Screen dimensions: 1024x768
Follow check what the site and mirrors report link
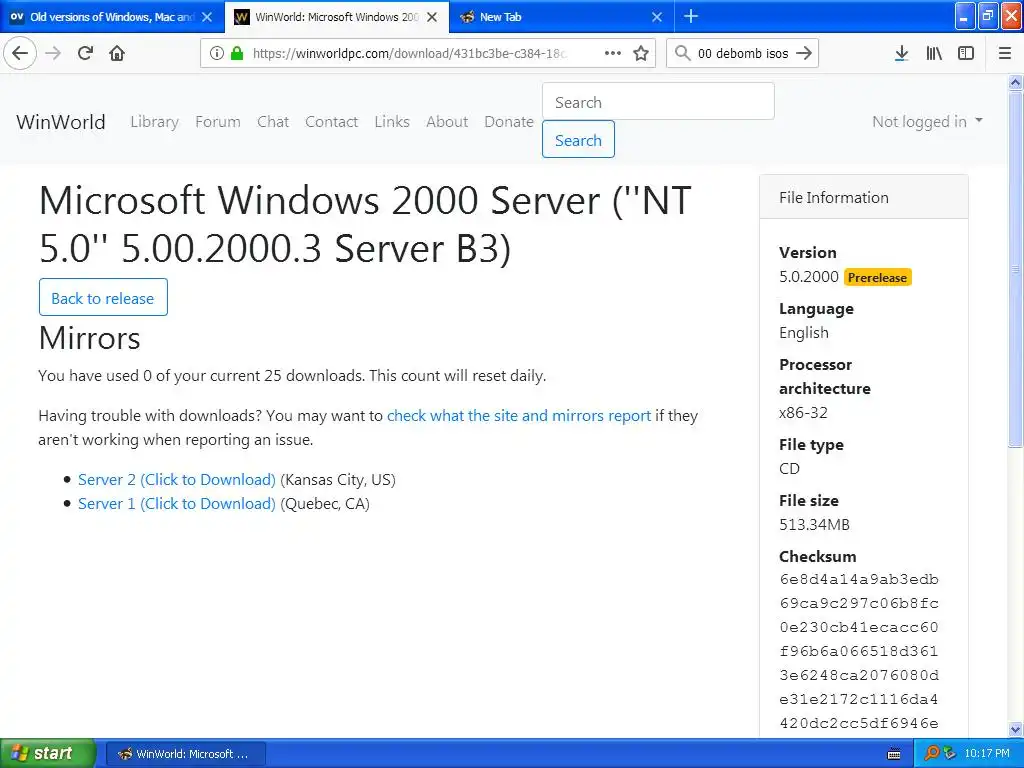point(519,415)
